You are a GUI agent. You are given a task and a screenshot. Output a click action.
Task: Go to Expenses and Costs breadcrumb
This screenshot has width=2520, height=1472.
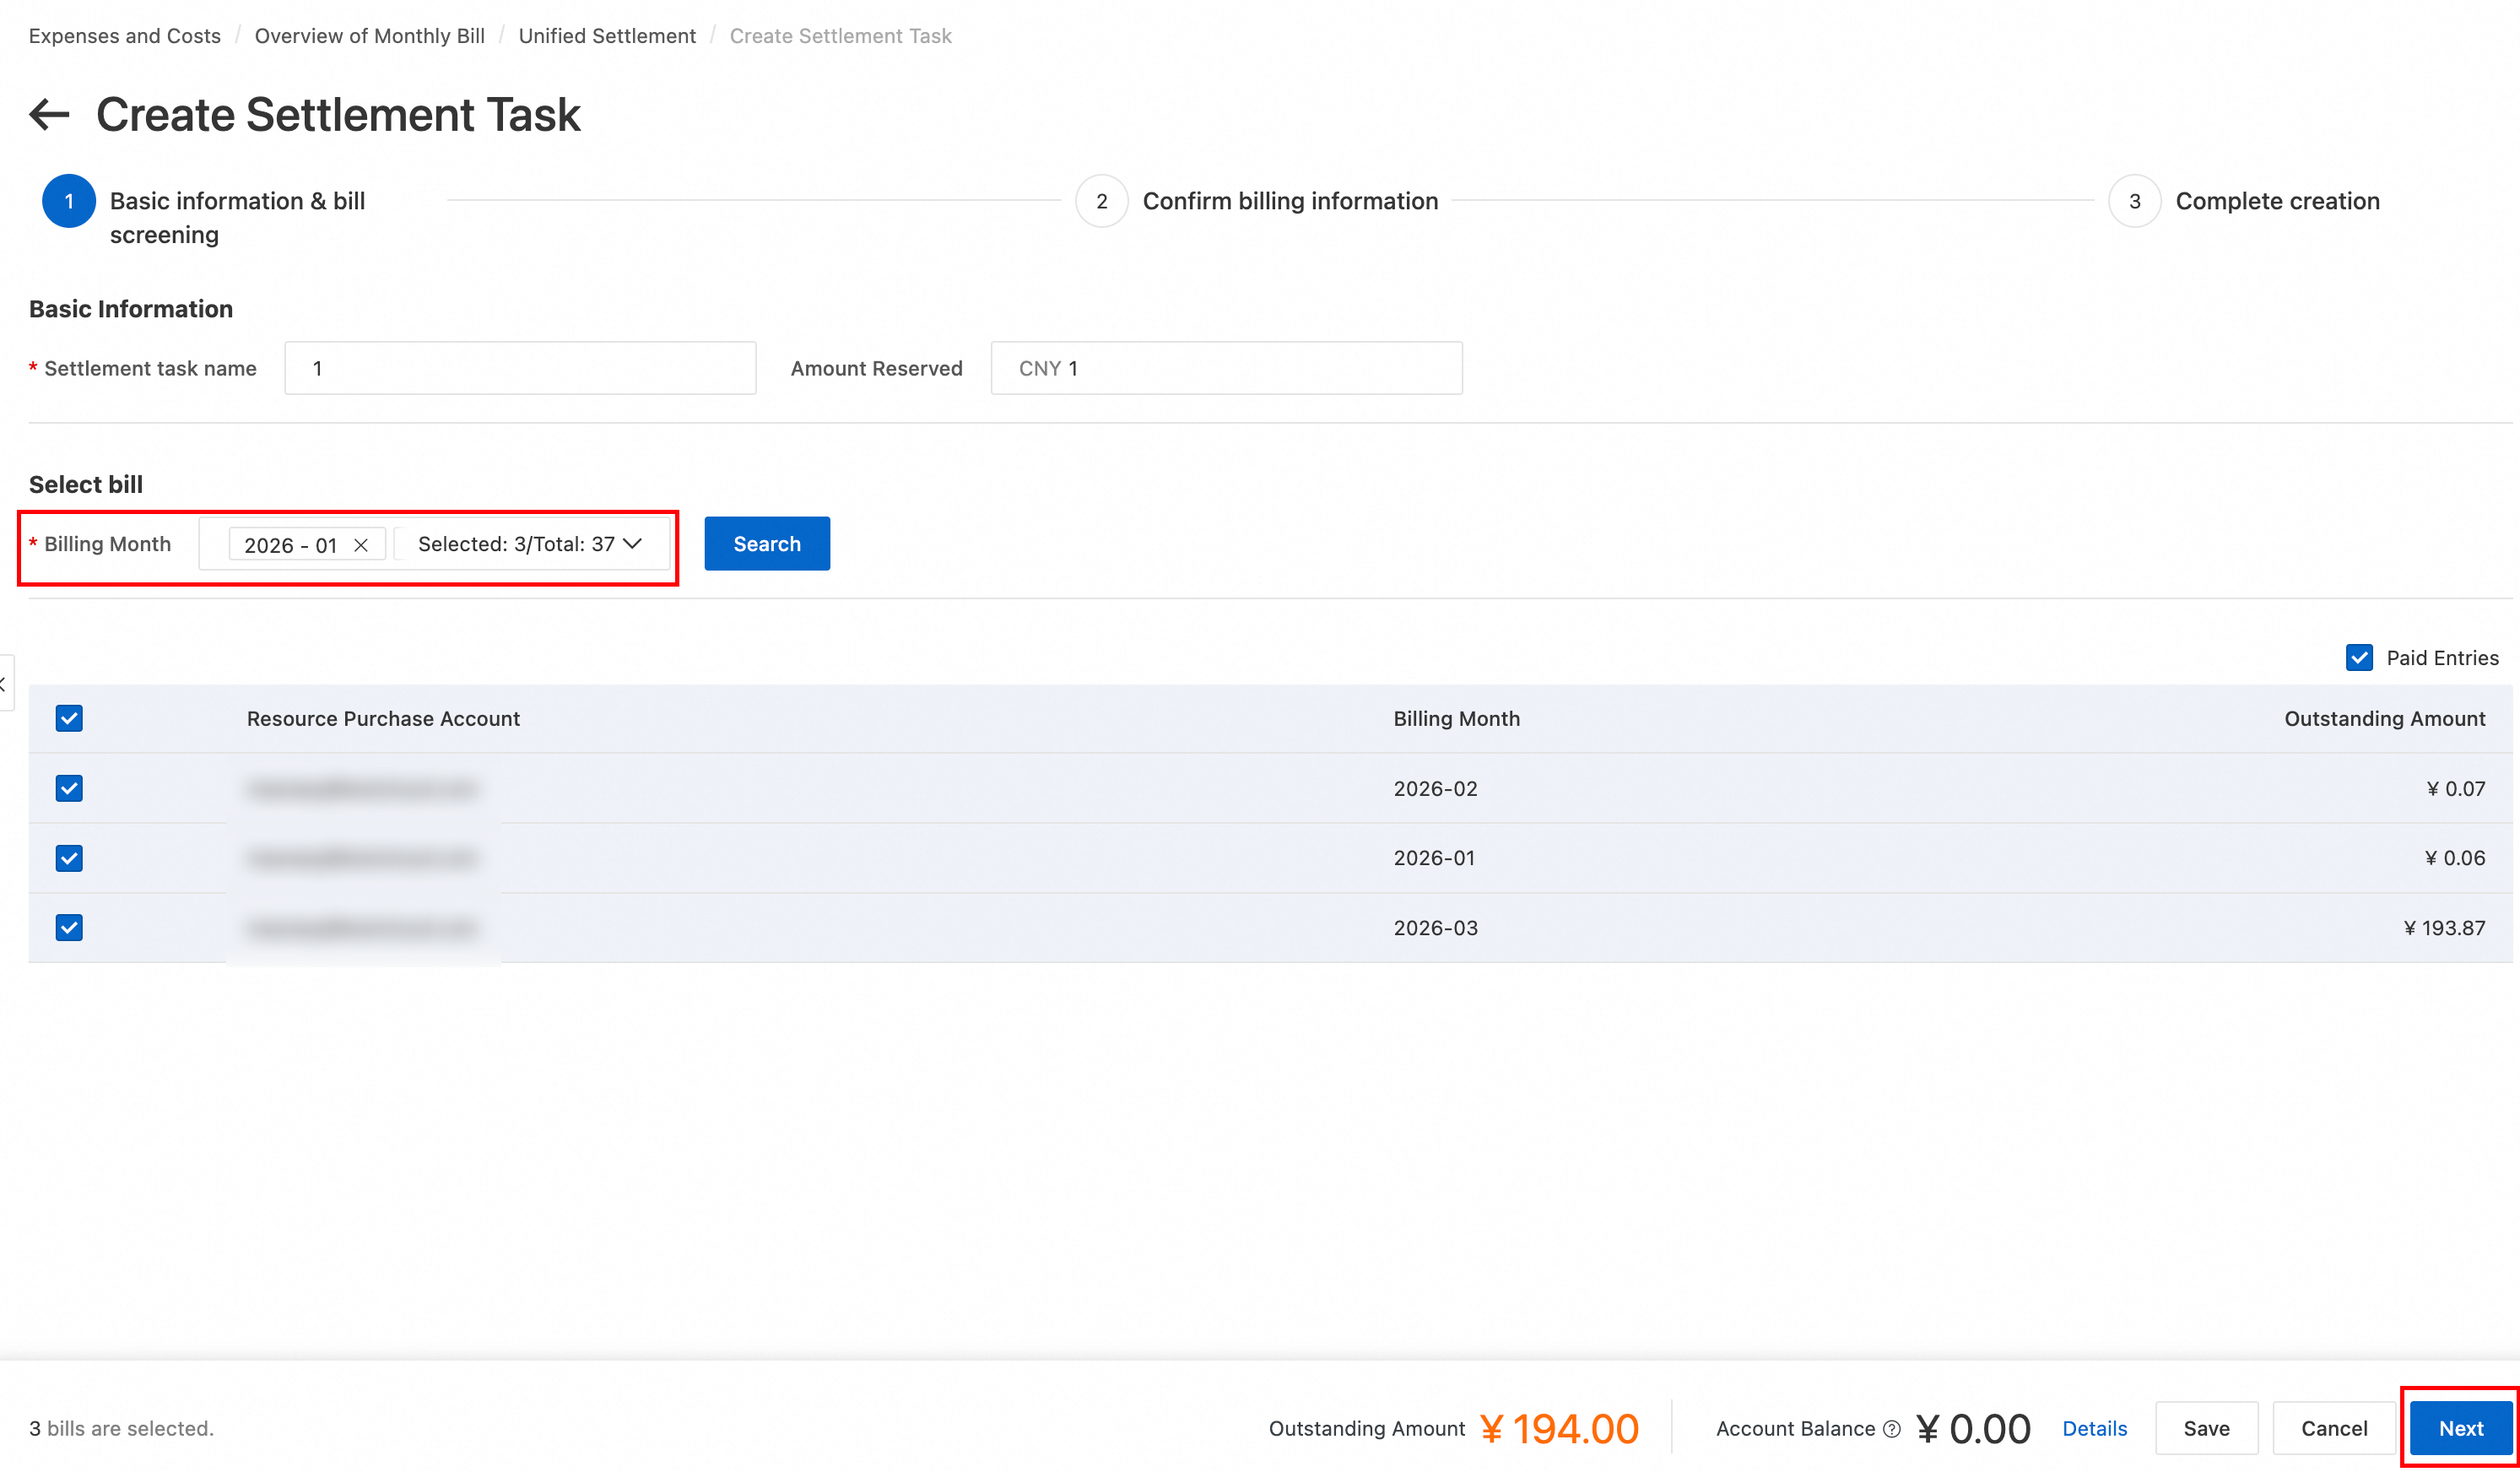125,36
